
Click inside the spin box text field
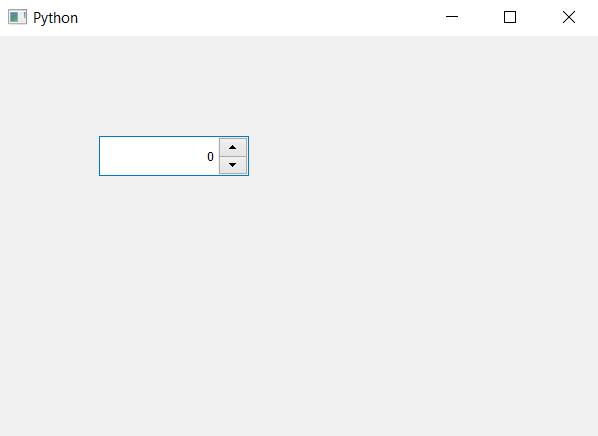(159, 156)
